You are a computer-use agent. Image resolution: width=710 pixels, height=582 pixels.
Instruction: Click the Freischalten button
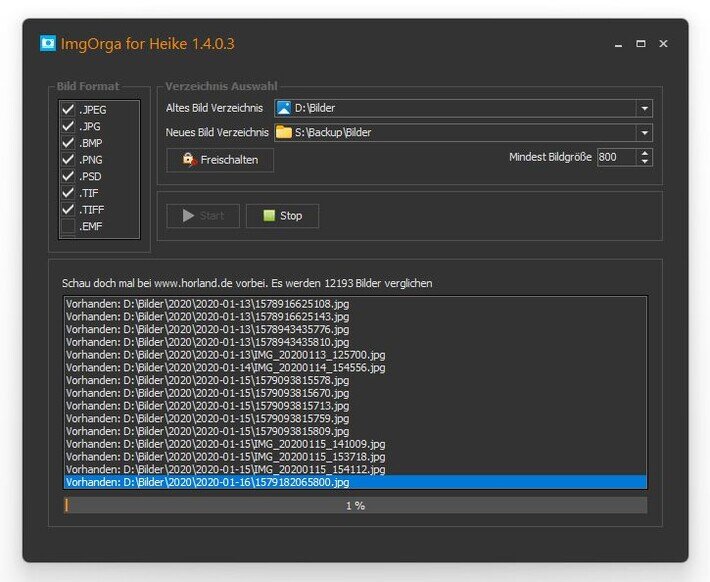click(220, 160)
